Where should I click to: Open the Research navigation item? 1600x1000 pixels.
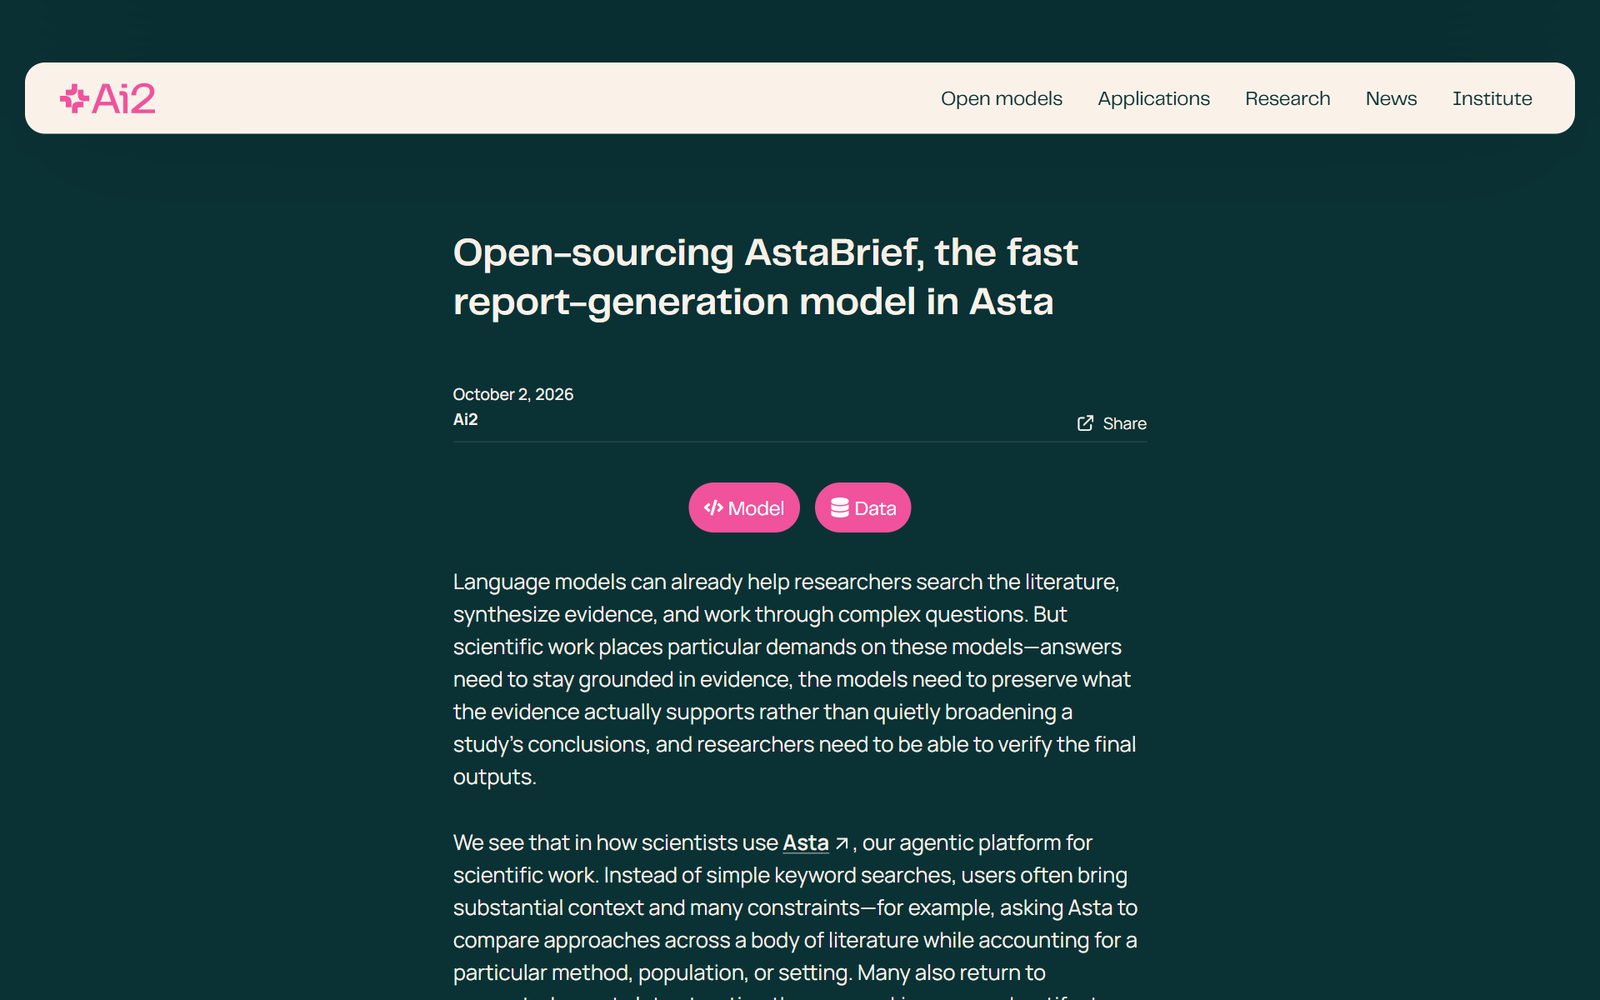pos(1287,98)
